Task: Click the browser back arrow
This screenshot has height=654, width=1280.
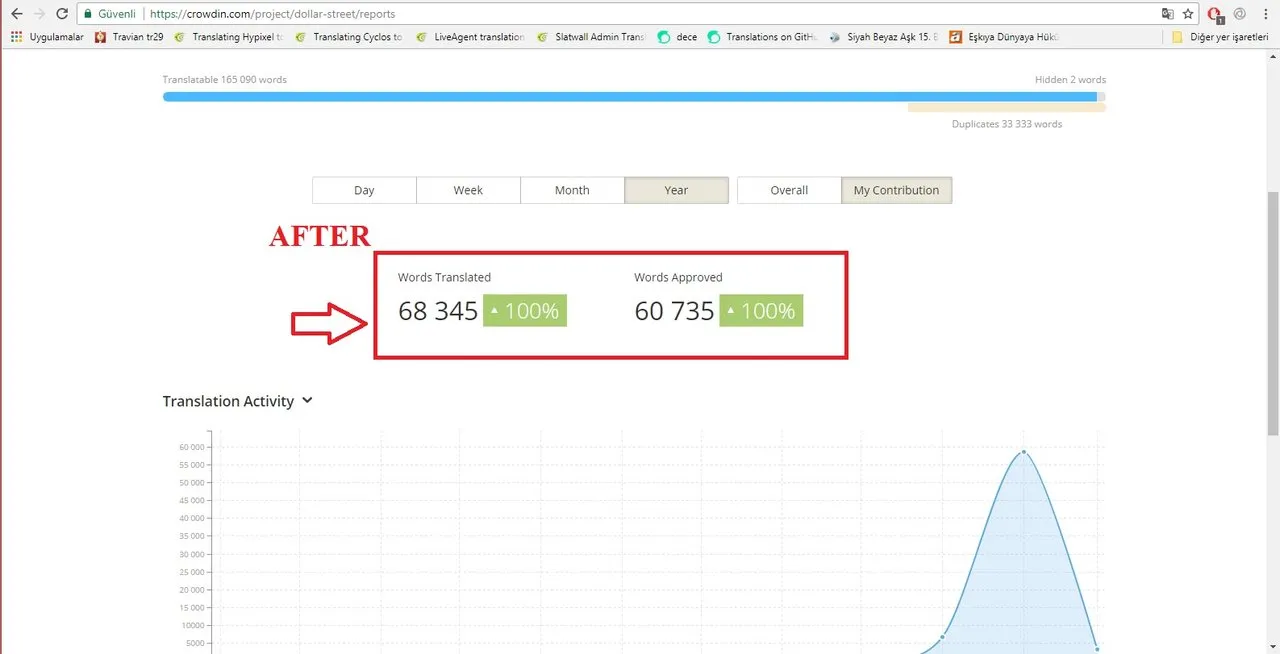Action: tap(16, 14)
